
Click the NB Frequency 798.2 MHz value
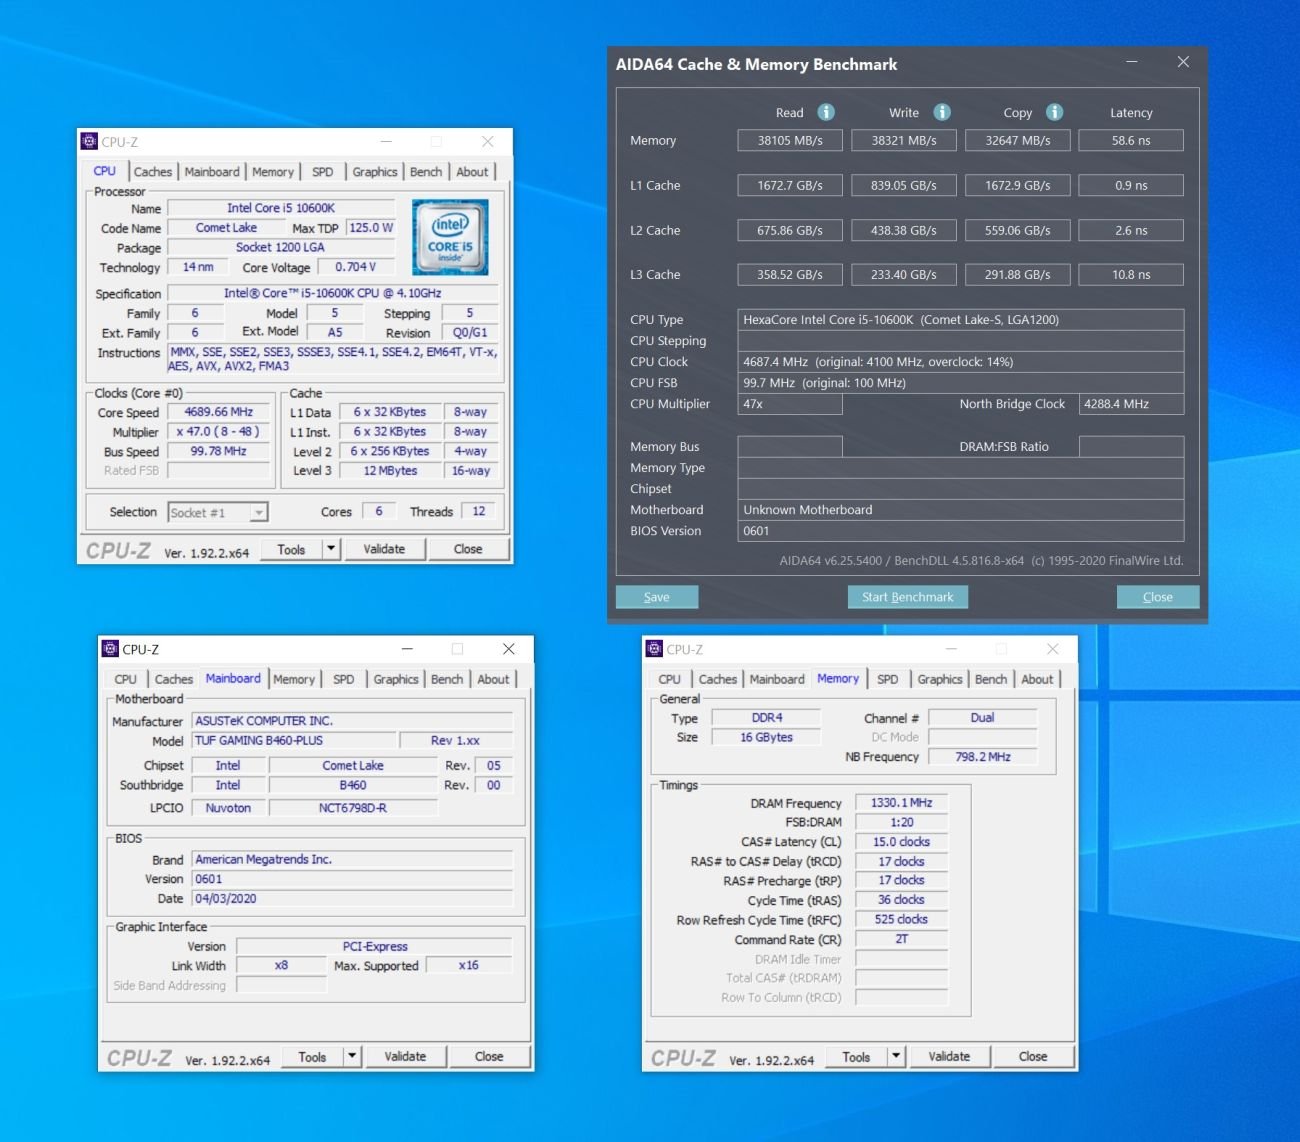tap(983, 757)
